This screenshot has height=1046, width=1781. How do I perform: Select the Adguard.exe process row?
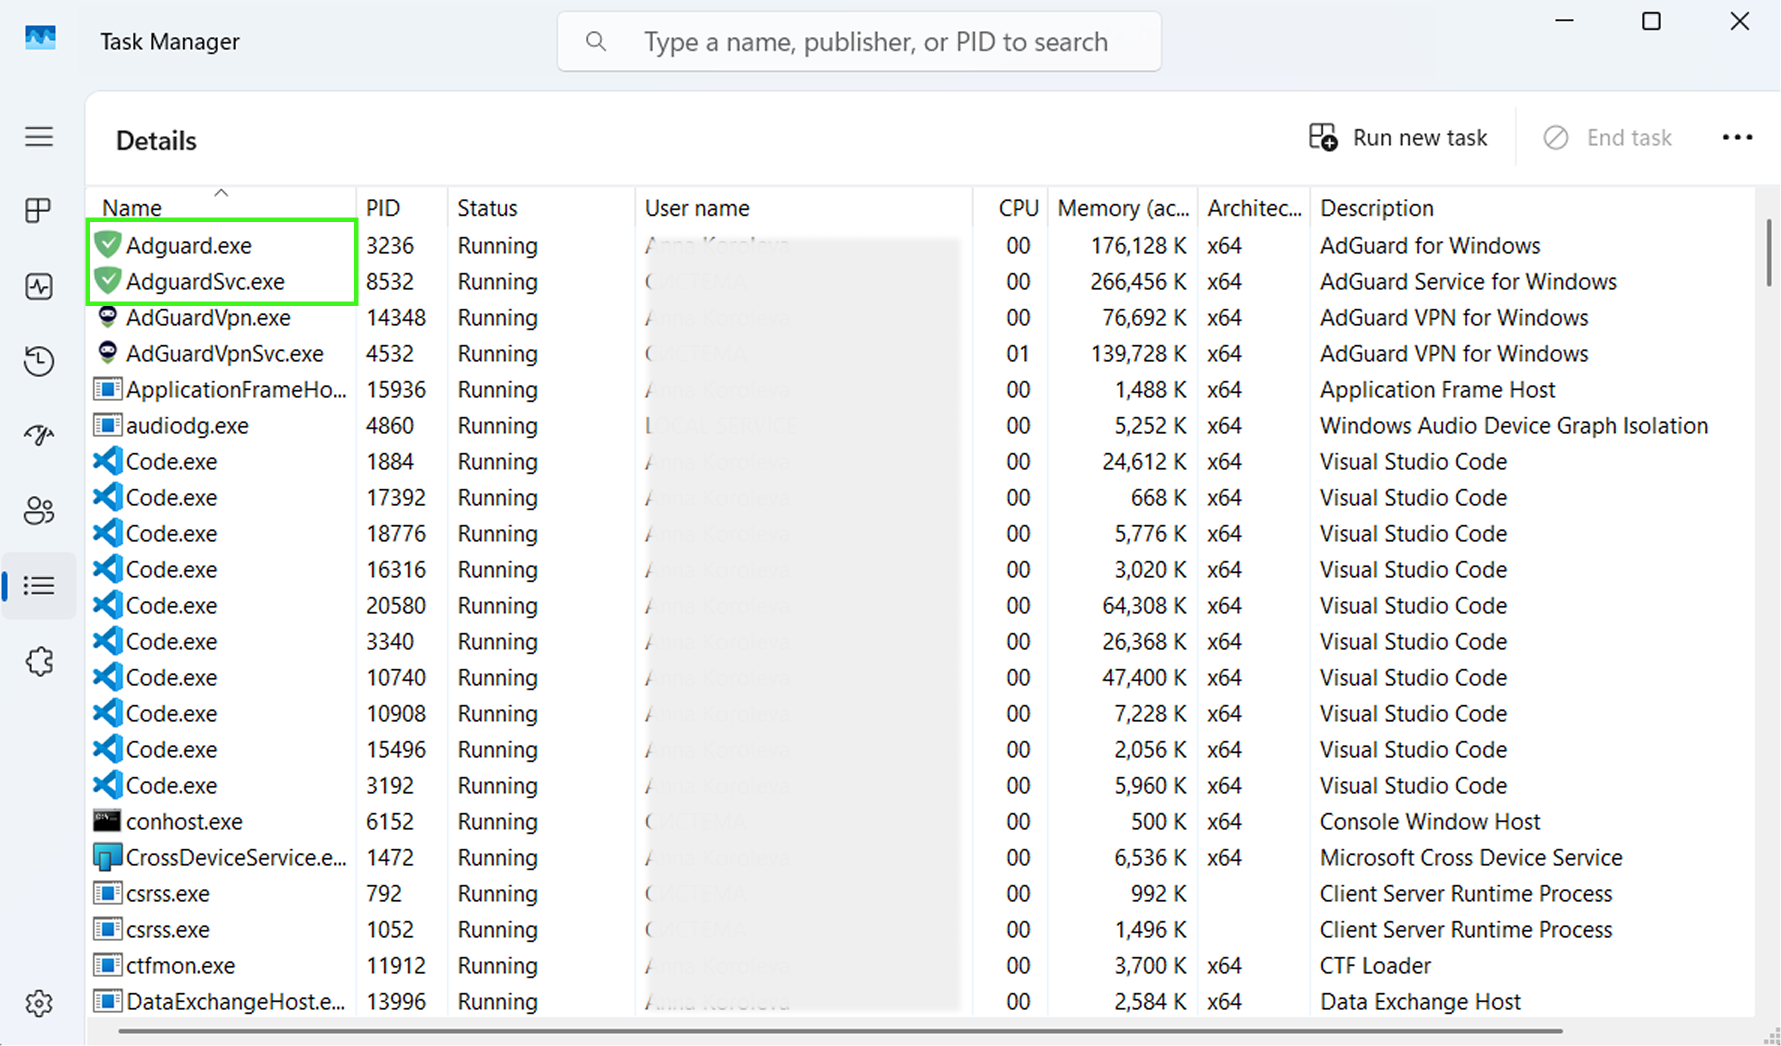[921, 245]
